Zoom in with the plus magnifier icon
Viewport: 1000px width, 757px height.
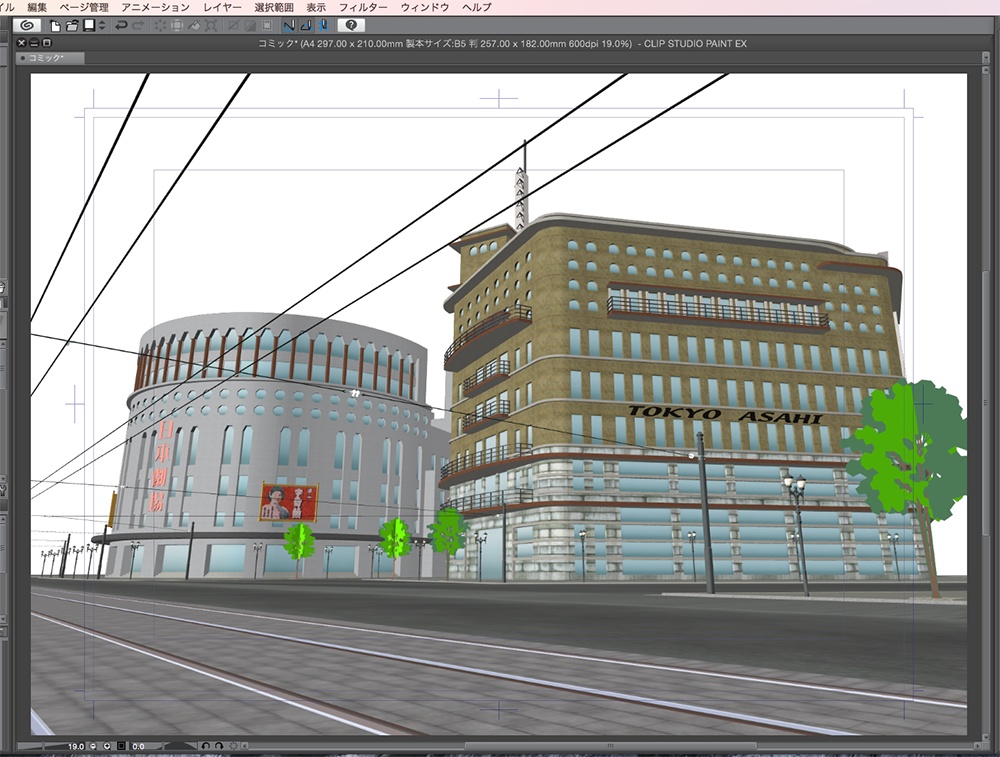(107, 746)
